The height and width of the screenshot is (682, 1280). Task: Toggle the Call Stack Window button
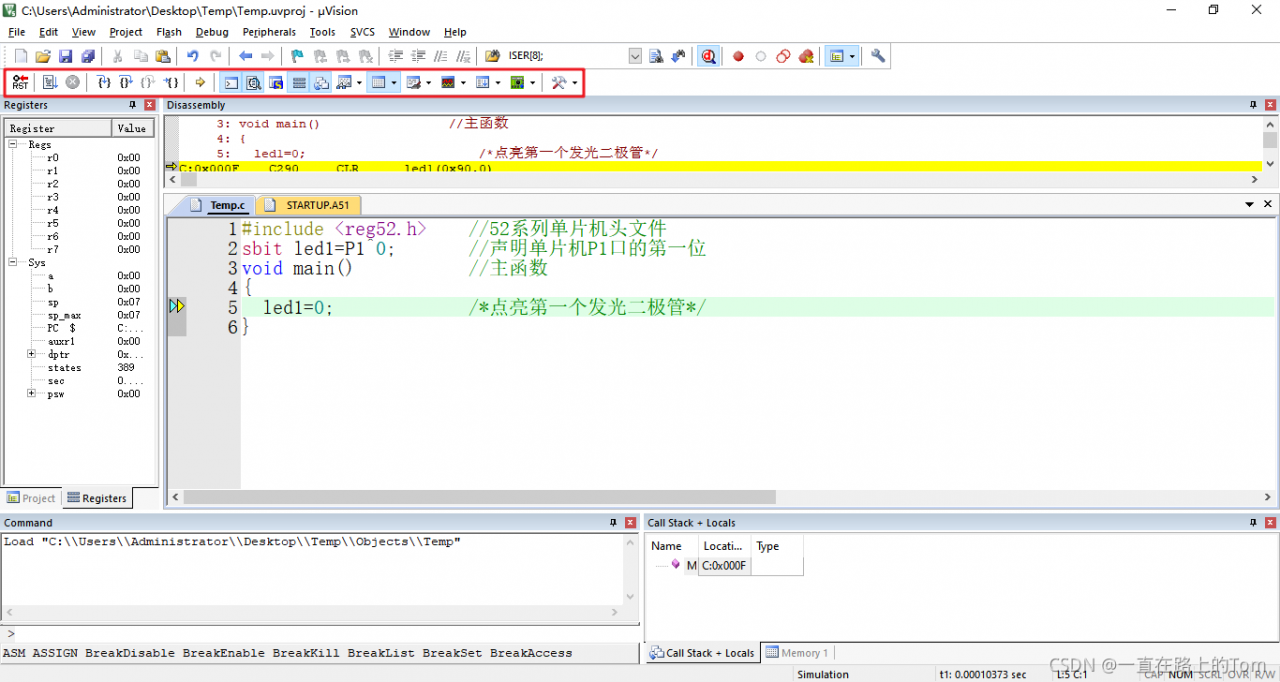point(321,82)
